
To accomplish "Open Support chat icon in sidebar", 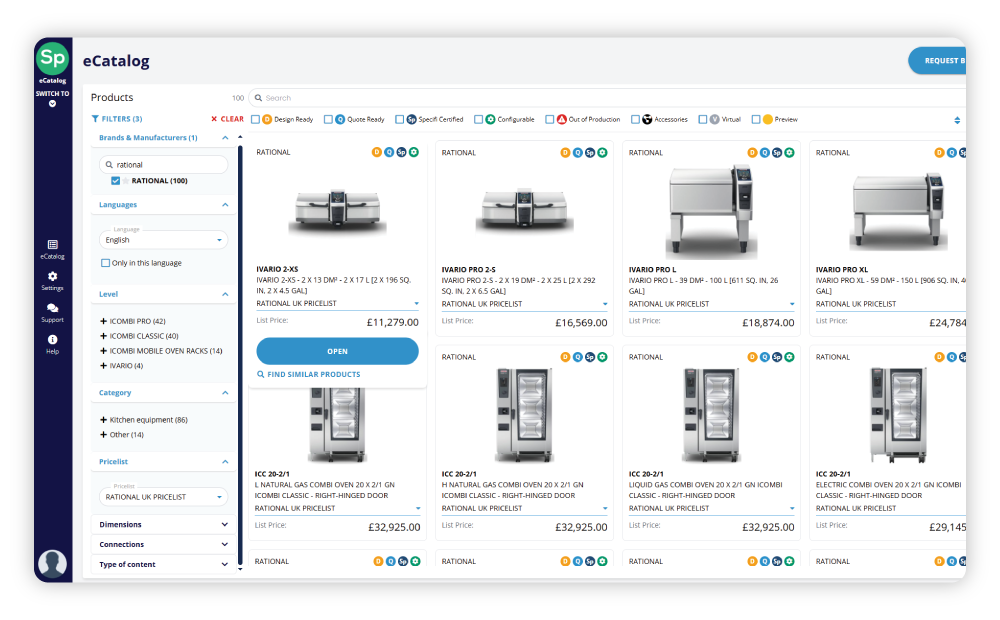I will coord(52,313).
